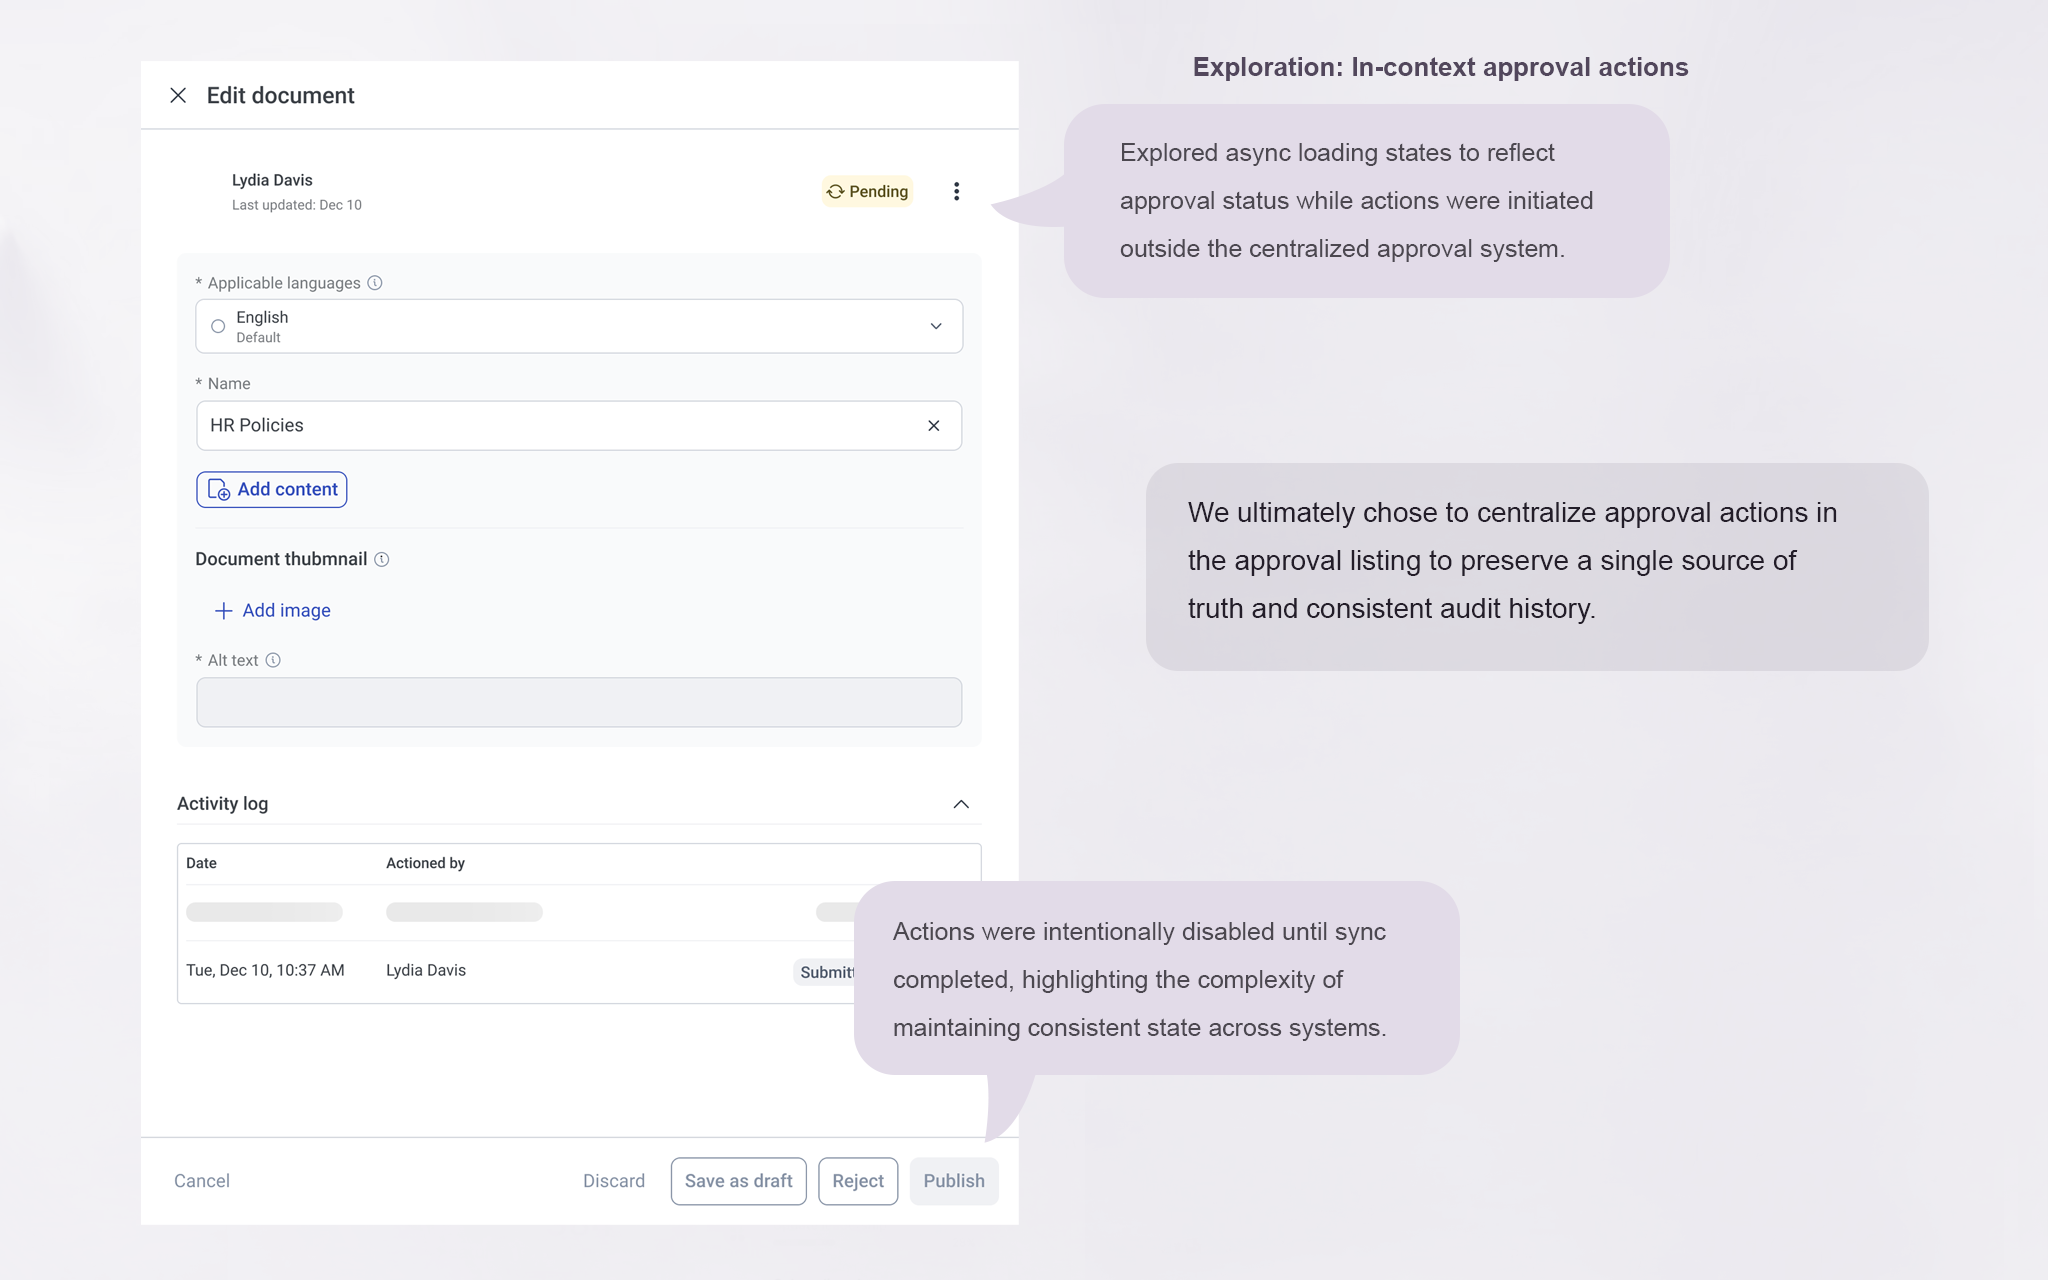Click the Publish button
The height and width of the screenshot is (1280, 2048).
click(953, 1181)
